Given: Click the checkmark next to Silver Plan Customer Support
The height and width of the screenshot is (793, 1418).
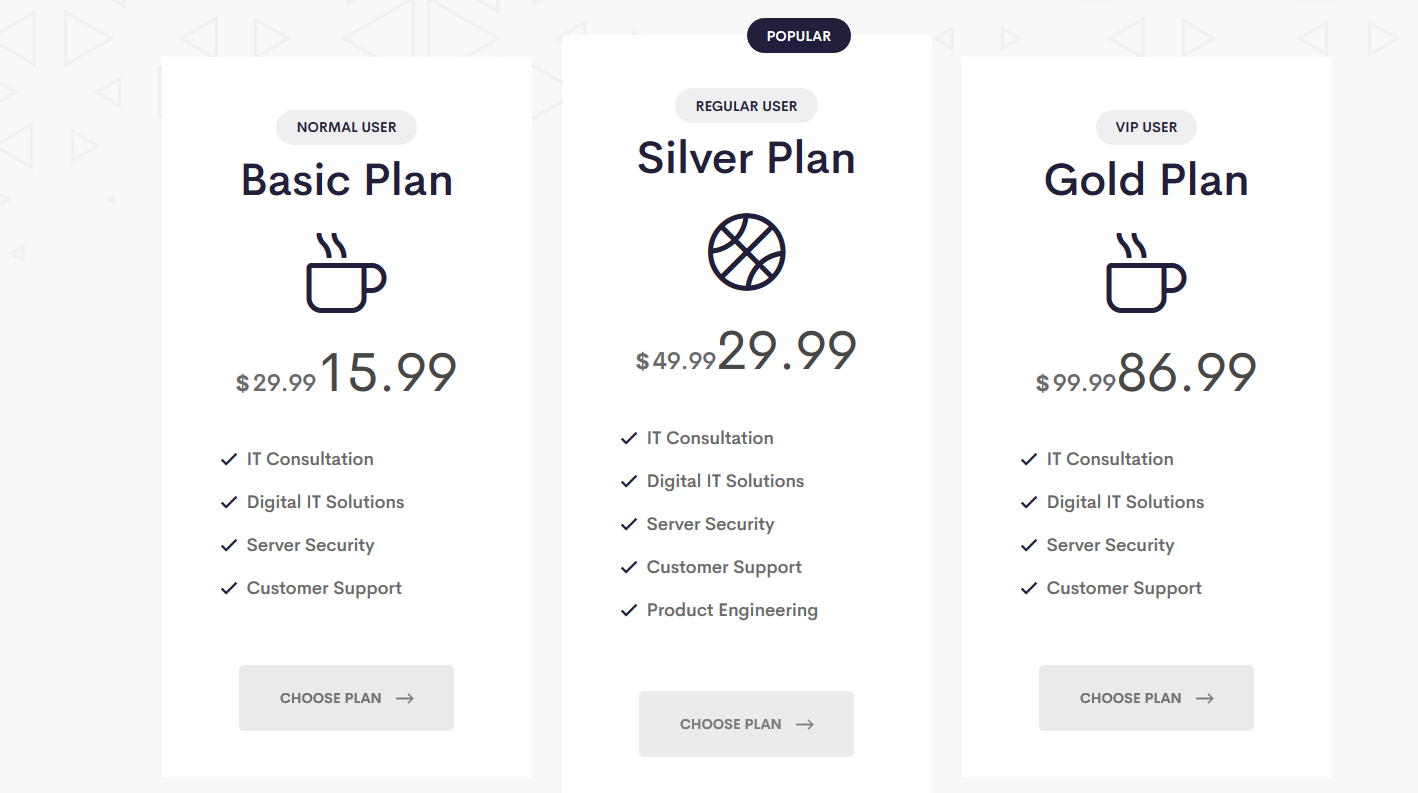Looking at the screenshot, I should pyautogui.click(x=629, y=568).
